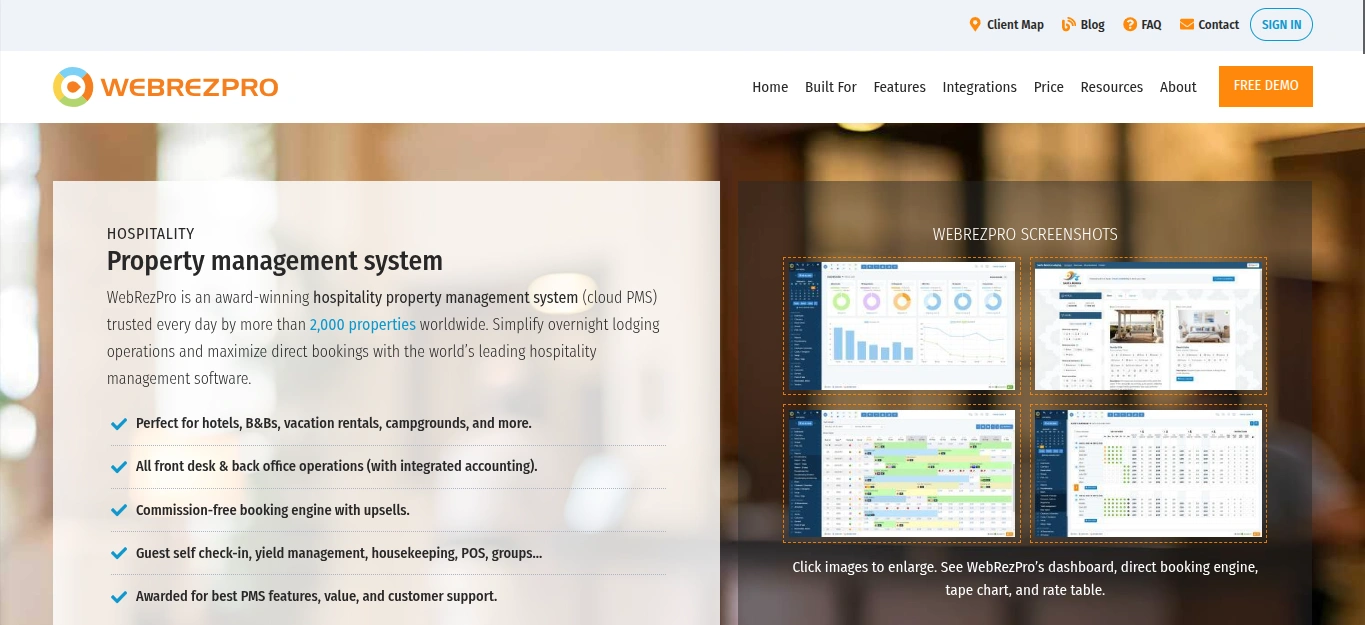Enlarge the tape chart screenshot thumbnail
Screen dimensions: 1365x625
pyautogui.click(x=902, y=474)
